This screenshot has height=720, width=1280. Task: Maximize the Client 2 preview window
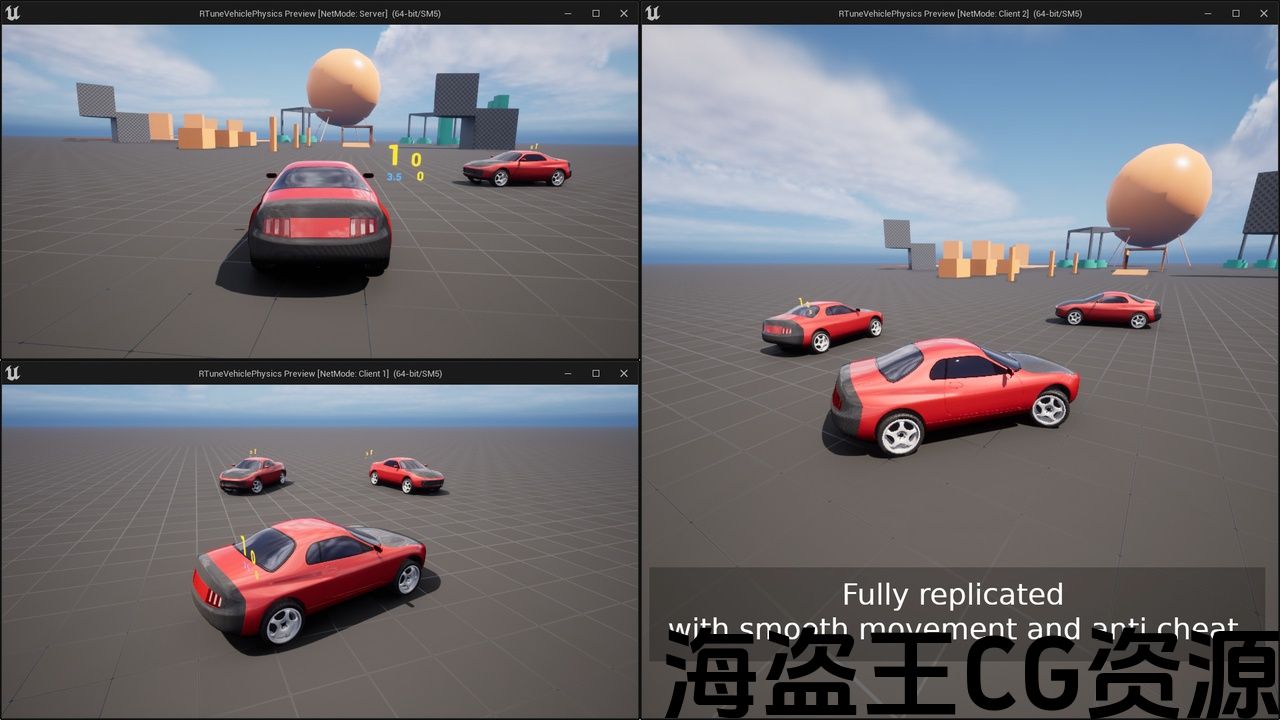[1236, 13]
